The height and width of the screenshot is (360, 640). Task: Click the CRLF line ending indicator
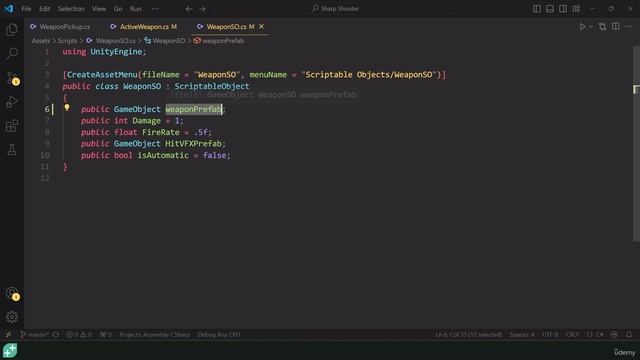(572, 334)
